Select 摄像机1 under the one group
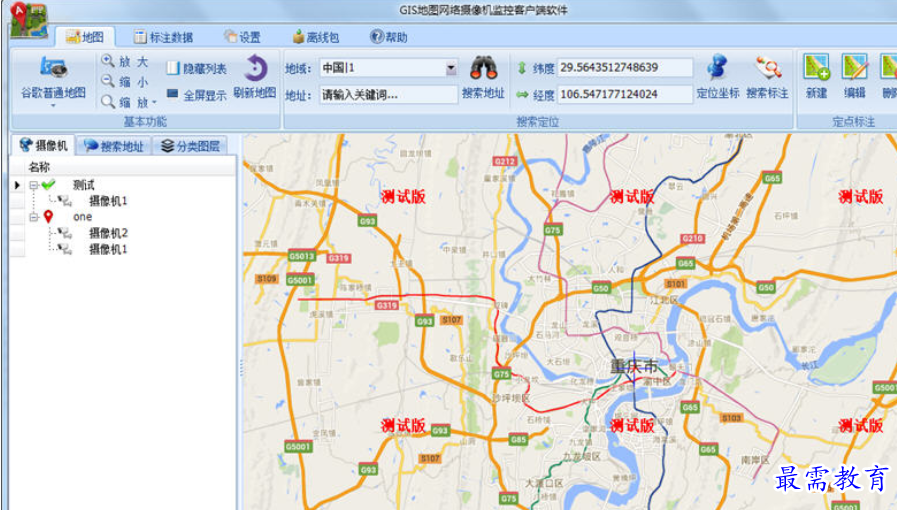The image size is (897, 510). click(x=108, y=249)
